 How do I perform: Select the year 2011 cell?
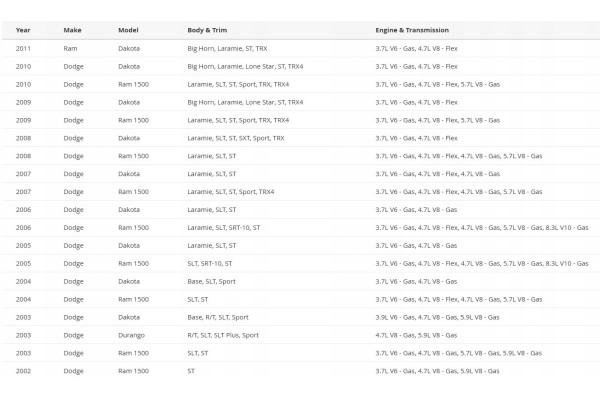coord(23,48)
